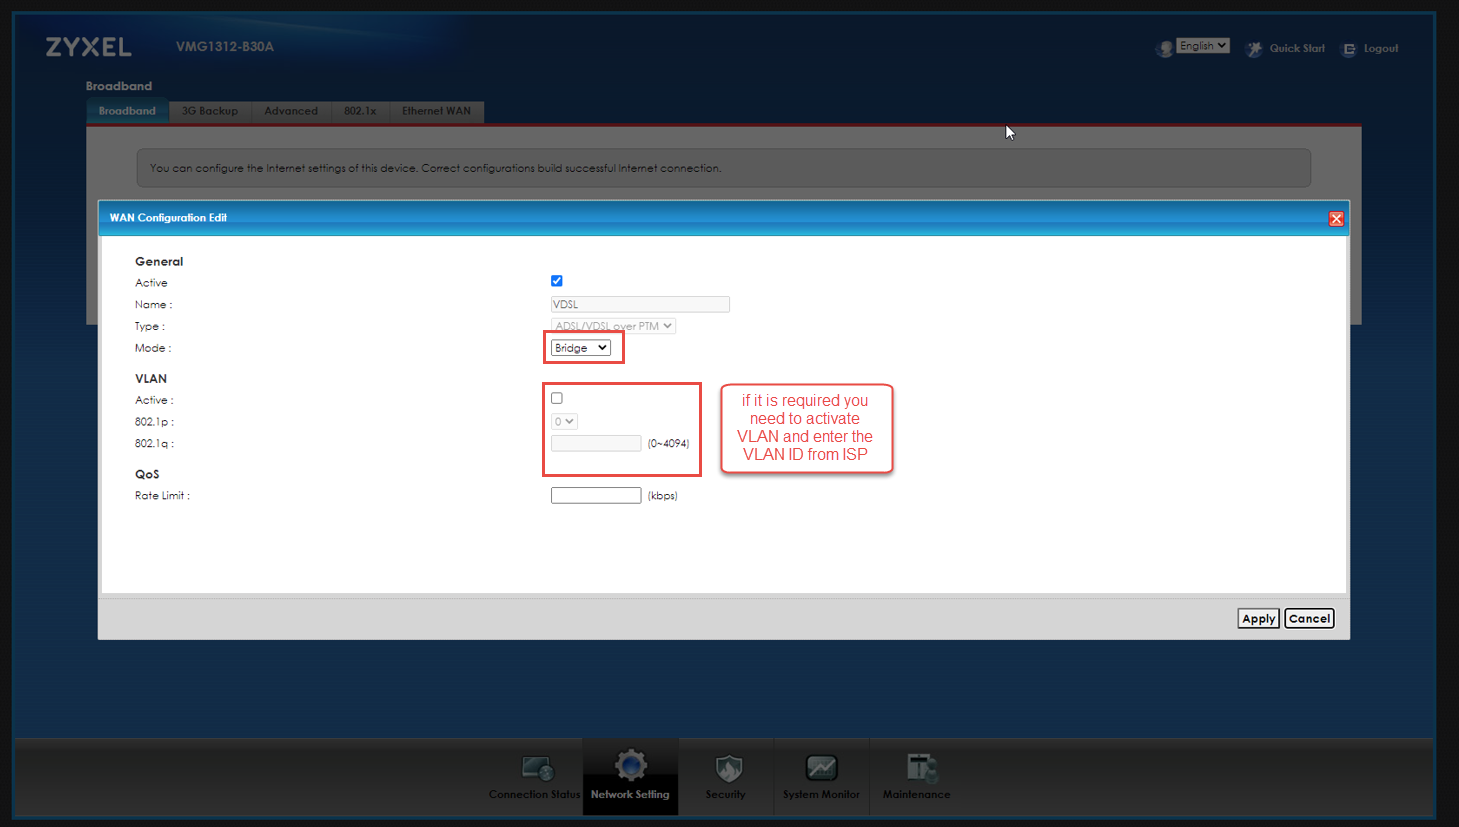Viewport: 1459px width, 827px height.
Task: Open the Mode dropdown set to Bridge
Action: tap(581, 348)
